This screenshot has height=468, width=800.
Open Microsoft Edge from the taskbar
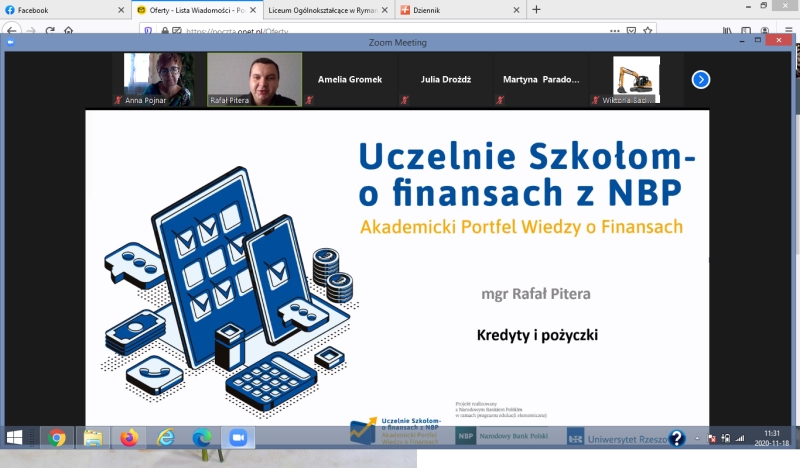(202, 438)
